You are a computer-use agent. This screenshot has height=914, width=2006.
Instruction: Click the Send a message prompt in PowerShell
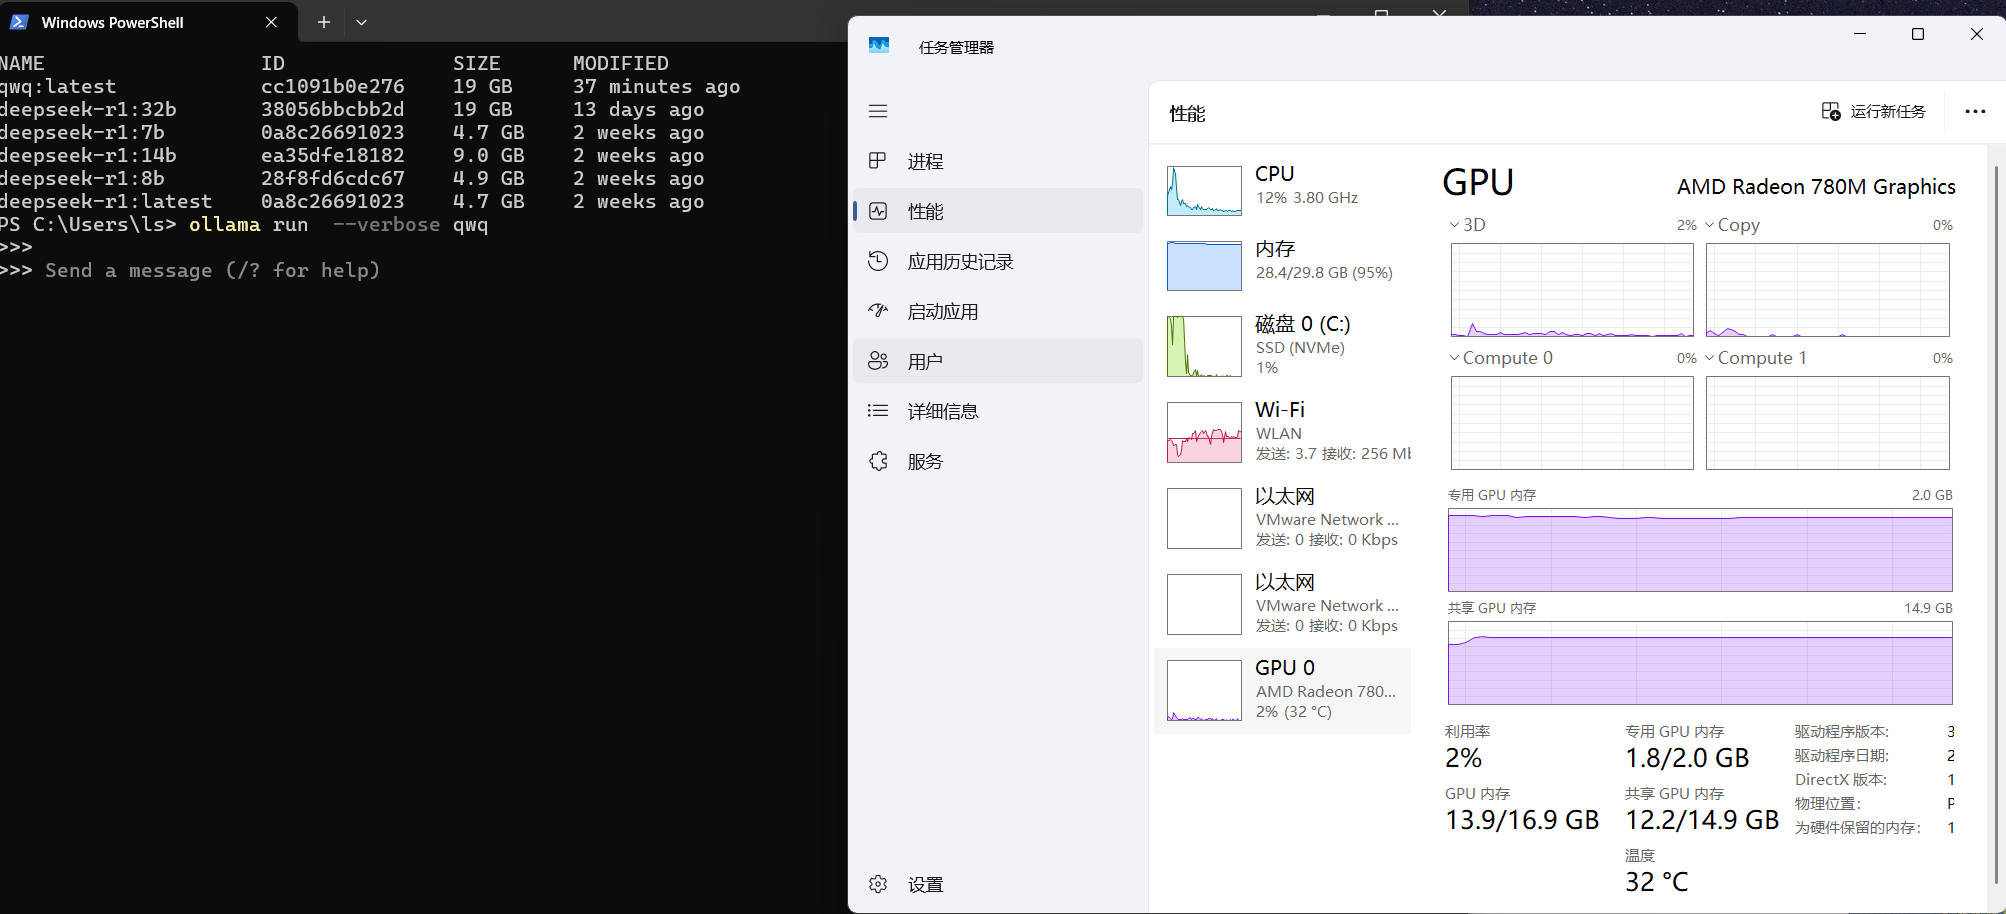(x=212, y=270)
